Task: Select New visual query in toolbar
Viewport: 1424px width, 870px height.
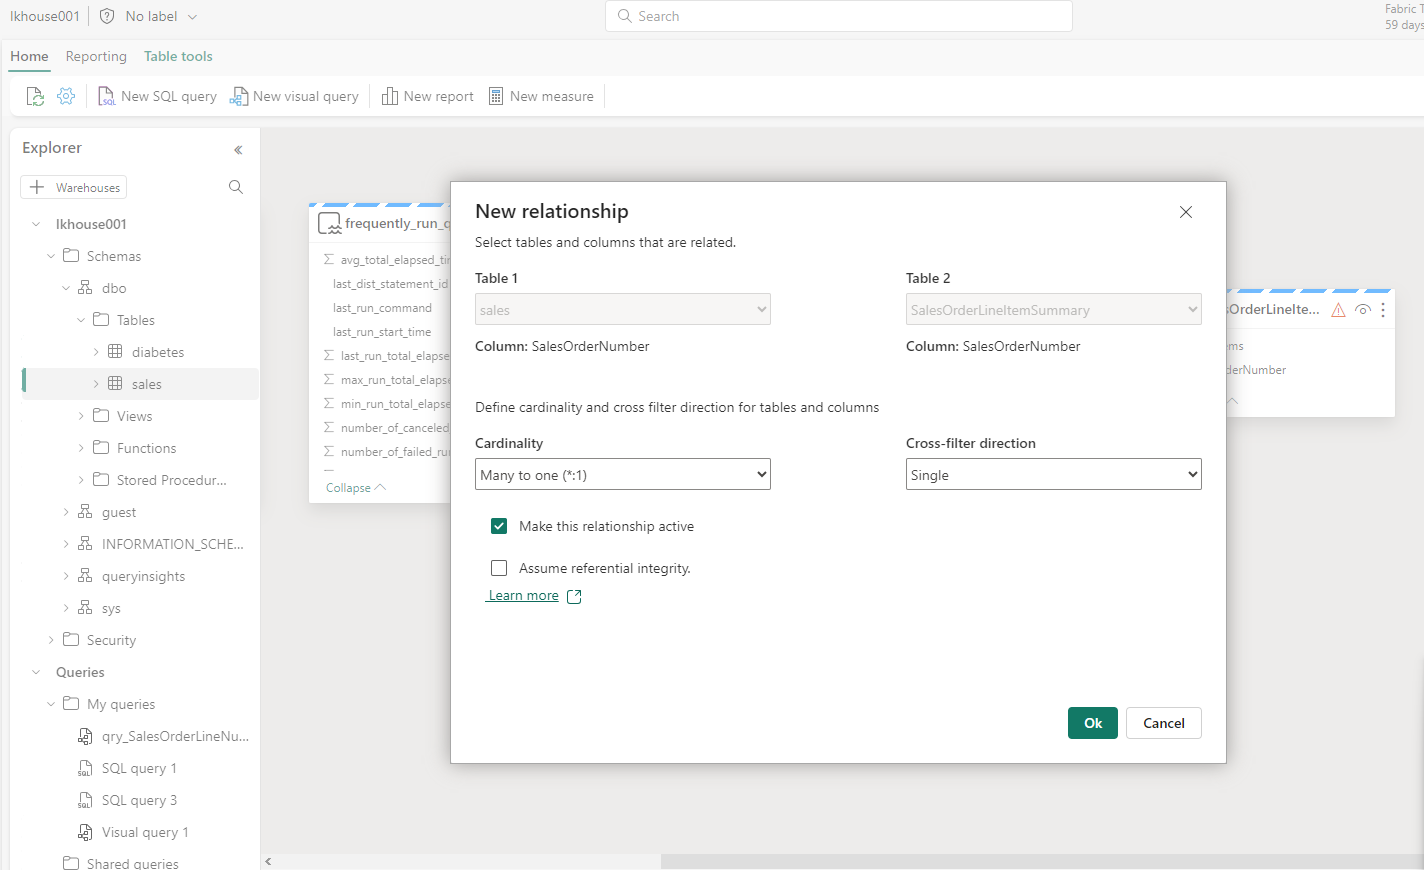Action: [295, 96]
